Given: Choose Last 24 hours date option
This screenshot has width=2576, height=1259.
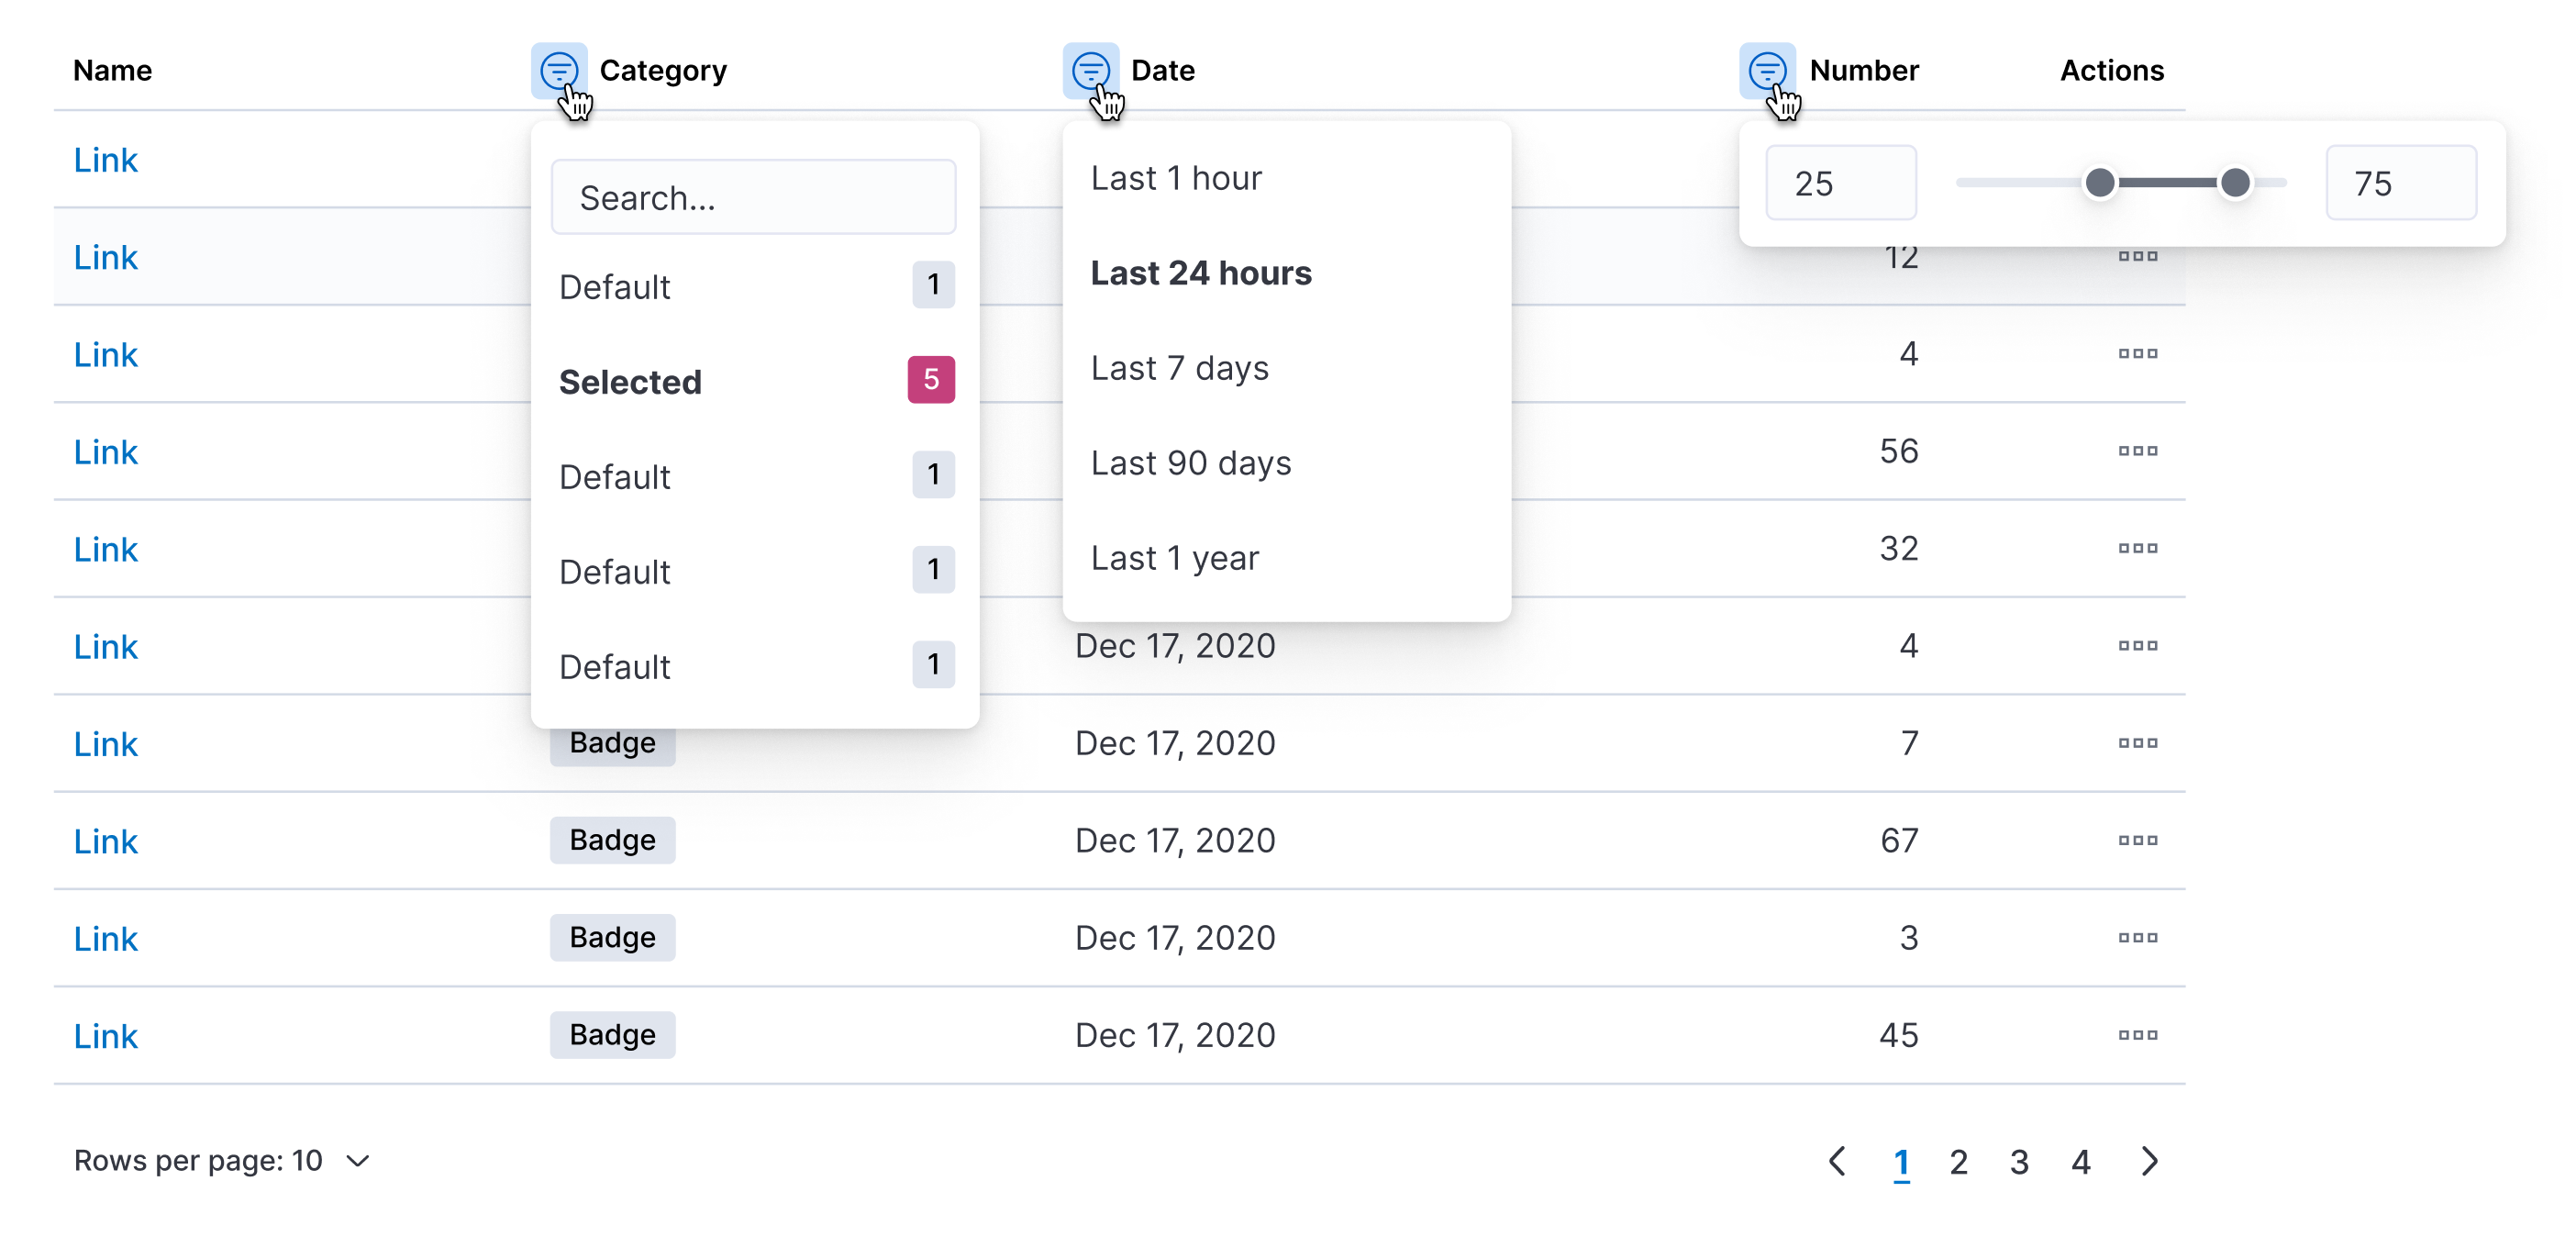Looking at the screenshot, I should coord(1201,272).
